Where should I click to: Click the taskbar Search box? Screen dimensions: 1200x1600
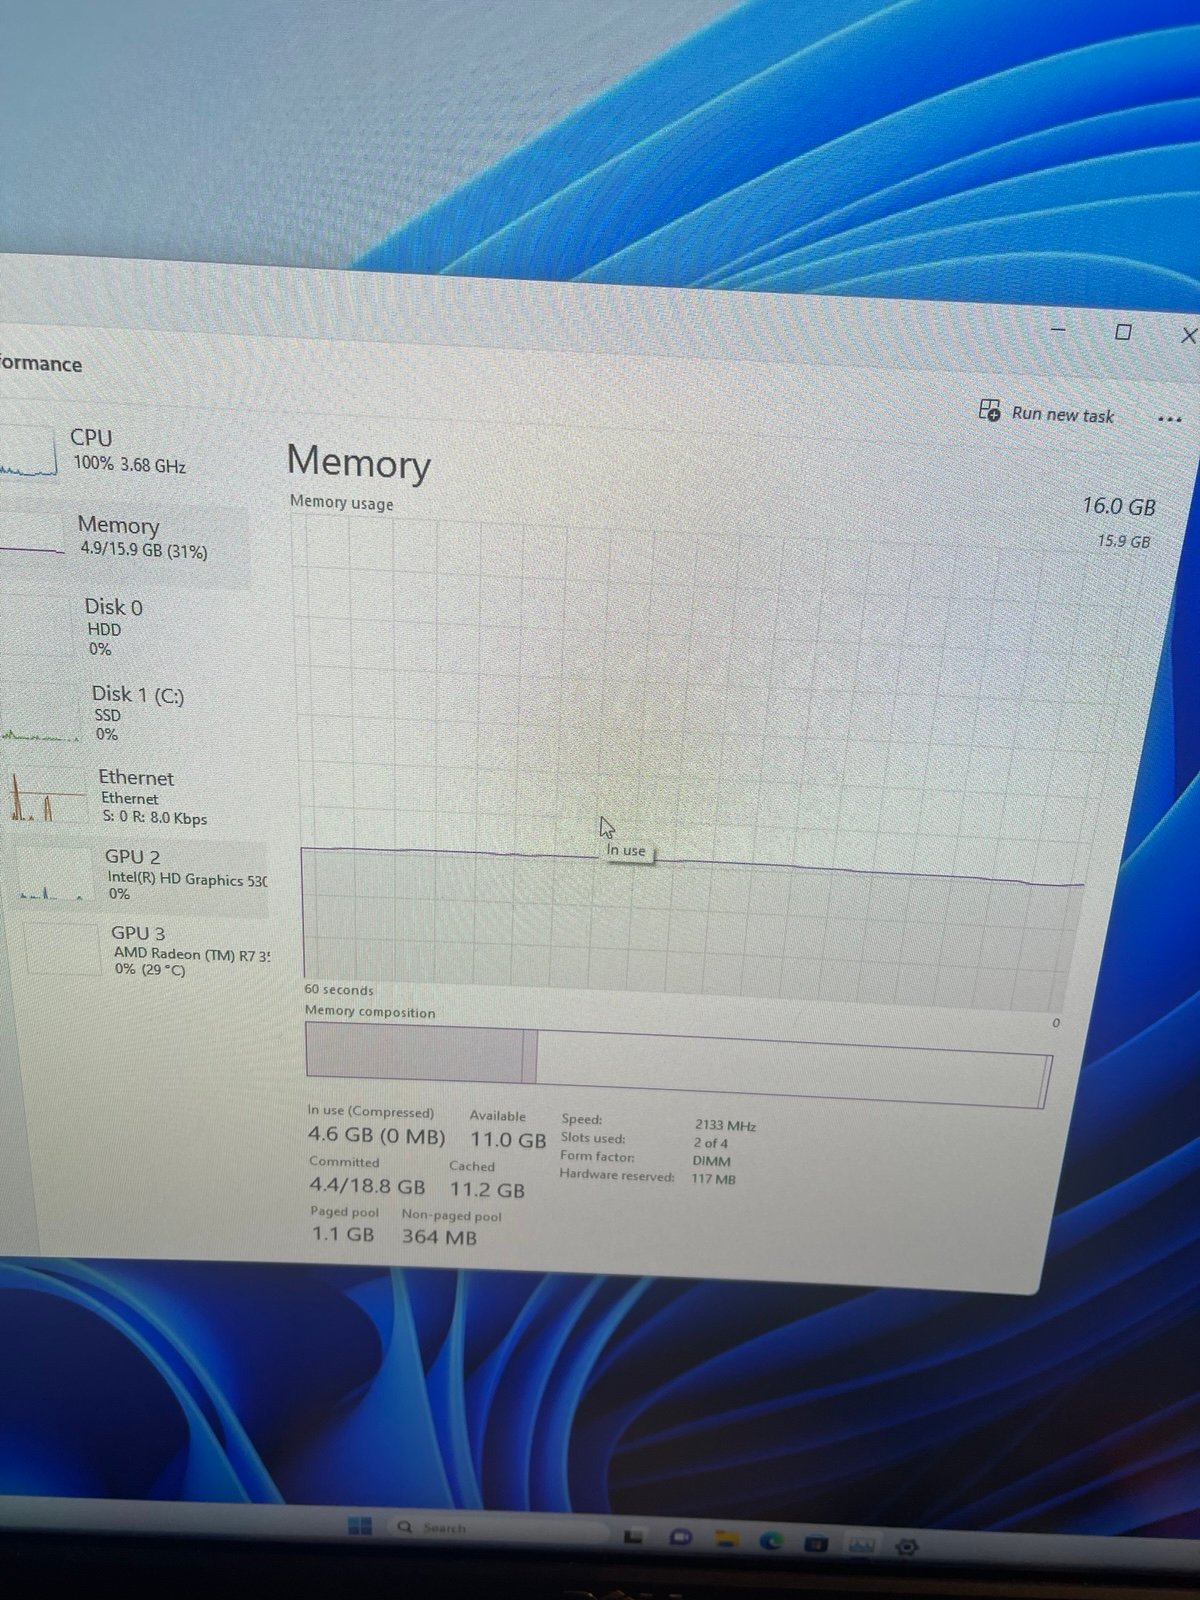500,1529
